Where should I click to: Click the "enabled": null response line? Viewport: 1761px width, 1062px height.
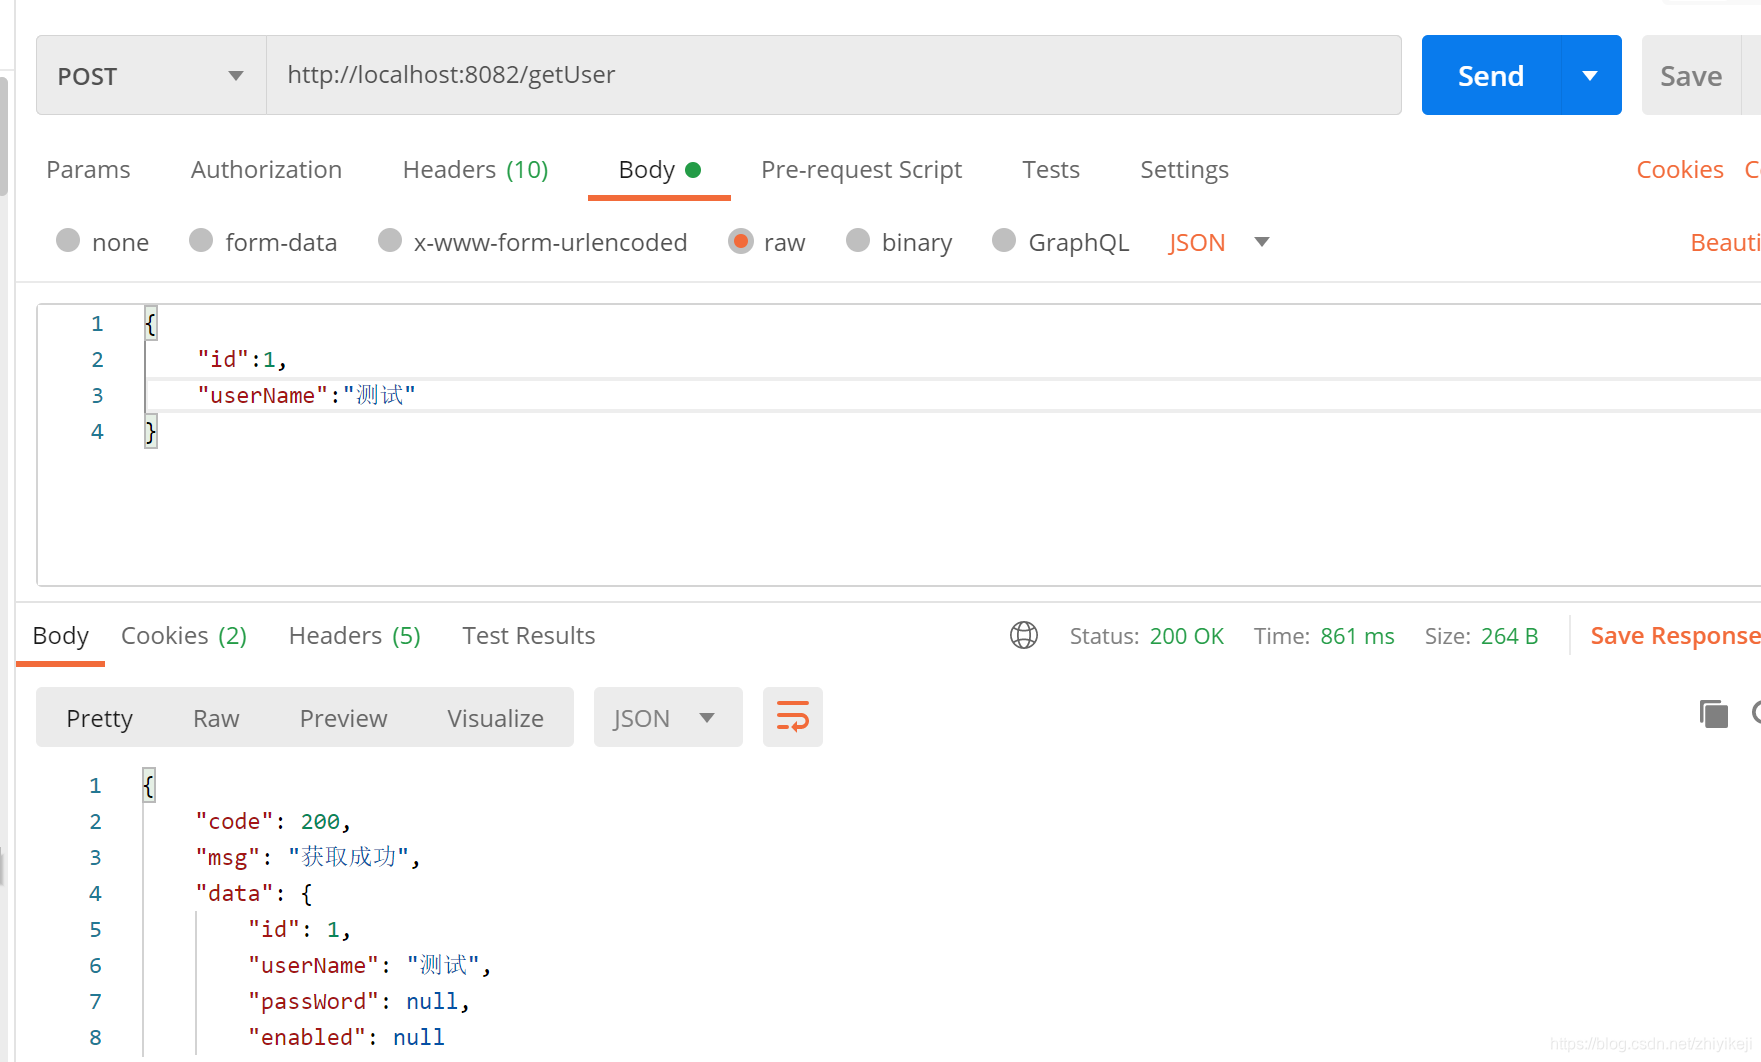(x=346, y=1037)
